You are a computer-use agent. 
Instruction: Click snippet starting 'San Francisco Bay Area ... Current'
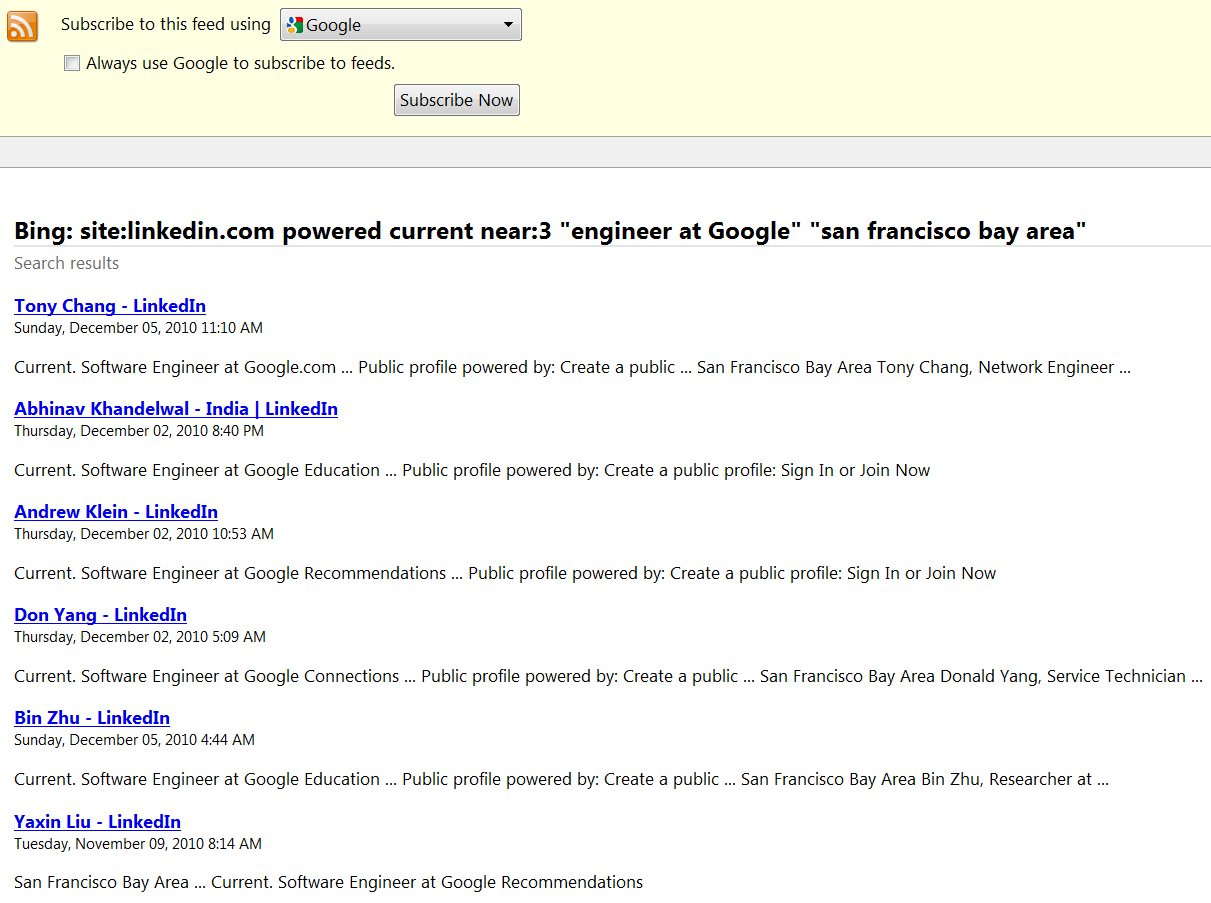(328, 882)
